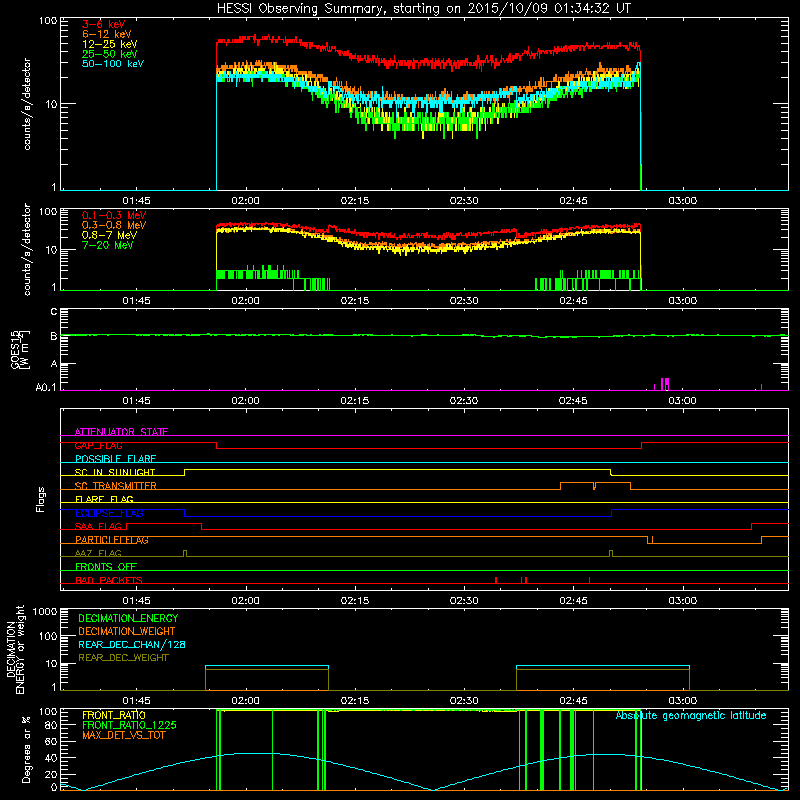
Task: Click the BAD_PACKETS flag label
Action: point(109,580)
